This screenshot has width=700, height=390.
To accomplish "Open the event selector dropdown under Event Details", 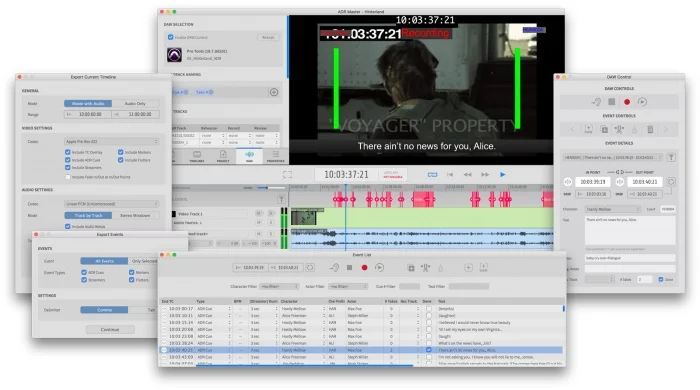I will click(x=613, y=157).
